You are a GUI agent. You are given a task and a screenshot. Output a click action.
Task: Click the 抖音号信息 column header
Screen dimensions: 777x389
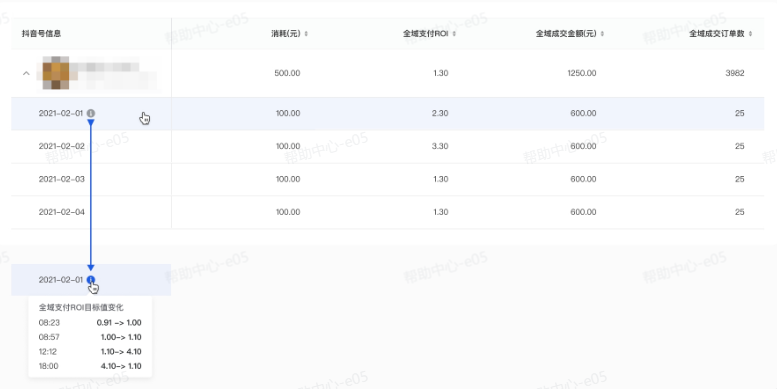42,34
